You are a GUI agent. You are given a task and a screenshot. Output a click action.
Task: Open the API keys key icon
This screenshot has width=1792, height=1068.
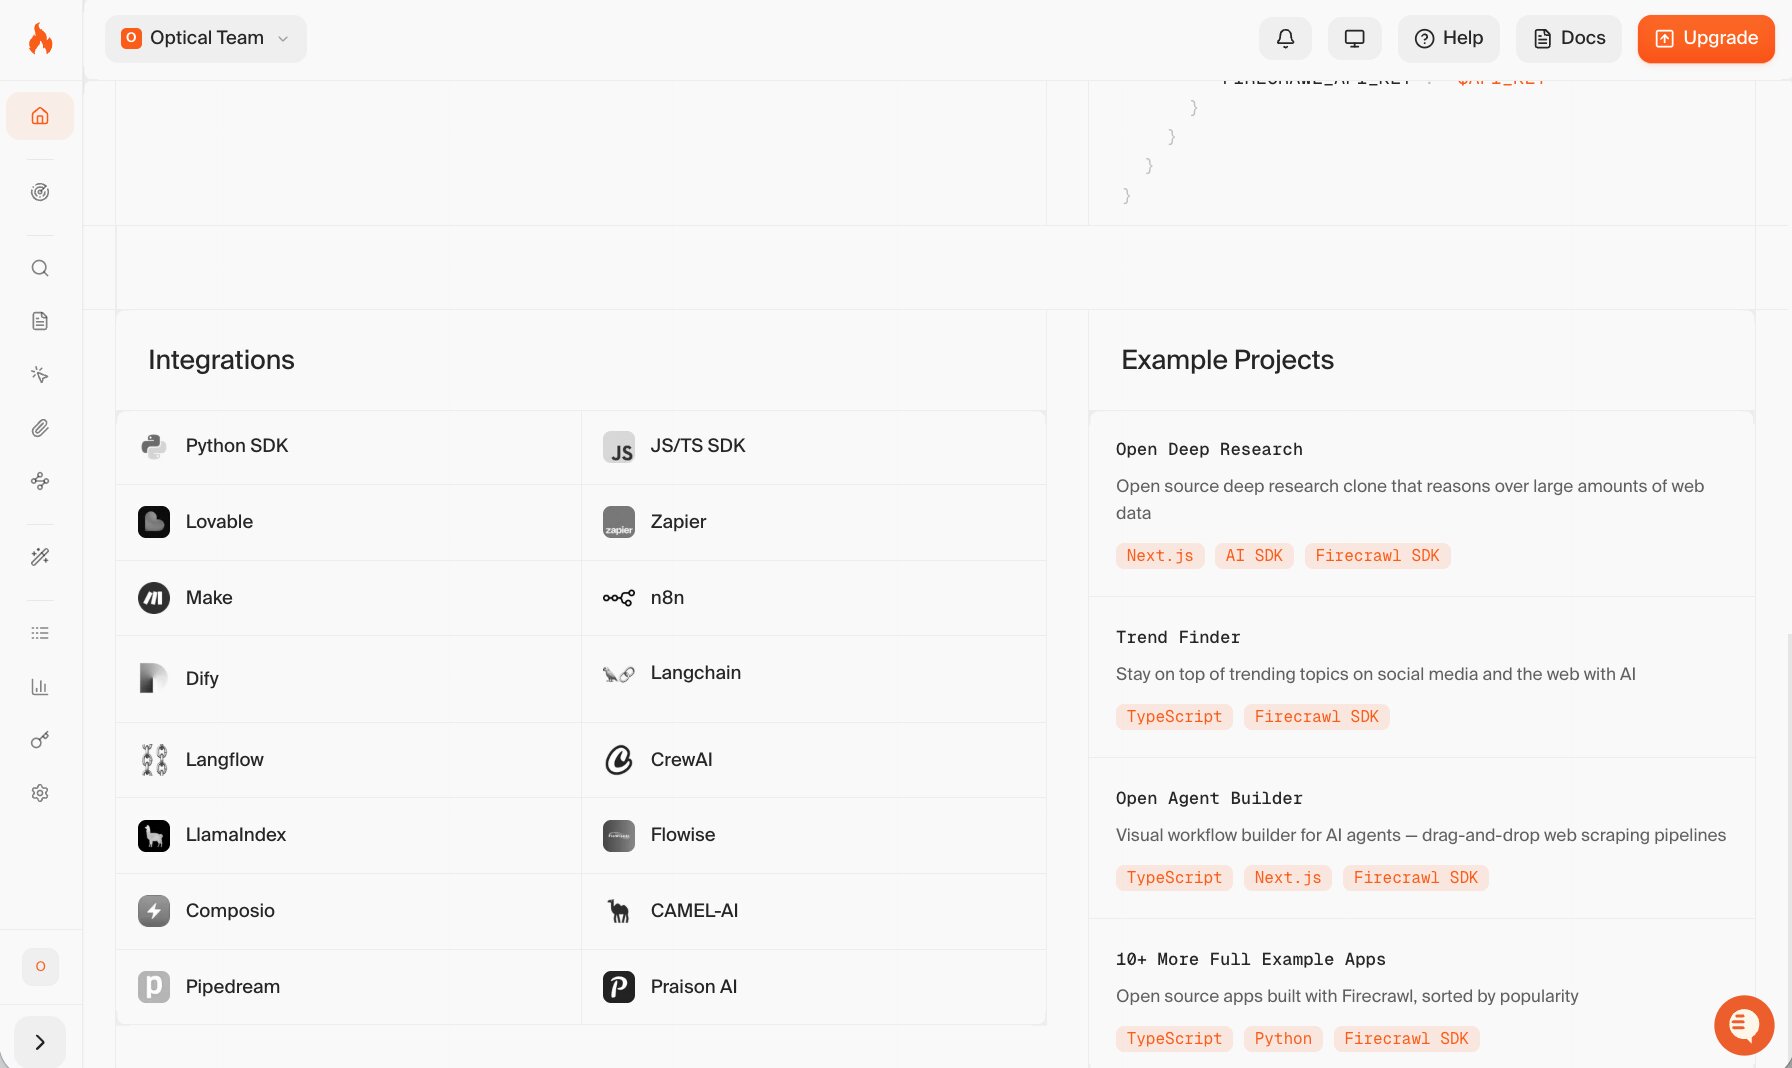tap(40, 740)
